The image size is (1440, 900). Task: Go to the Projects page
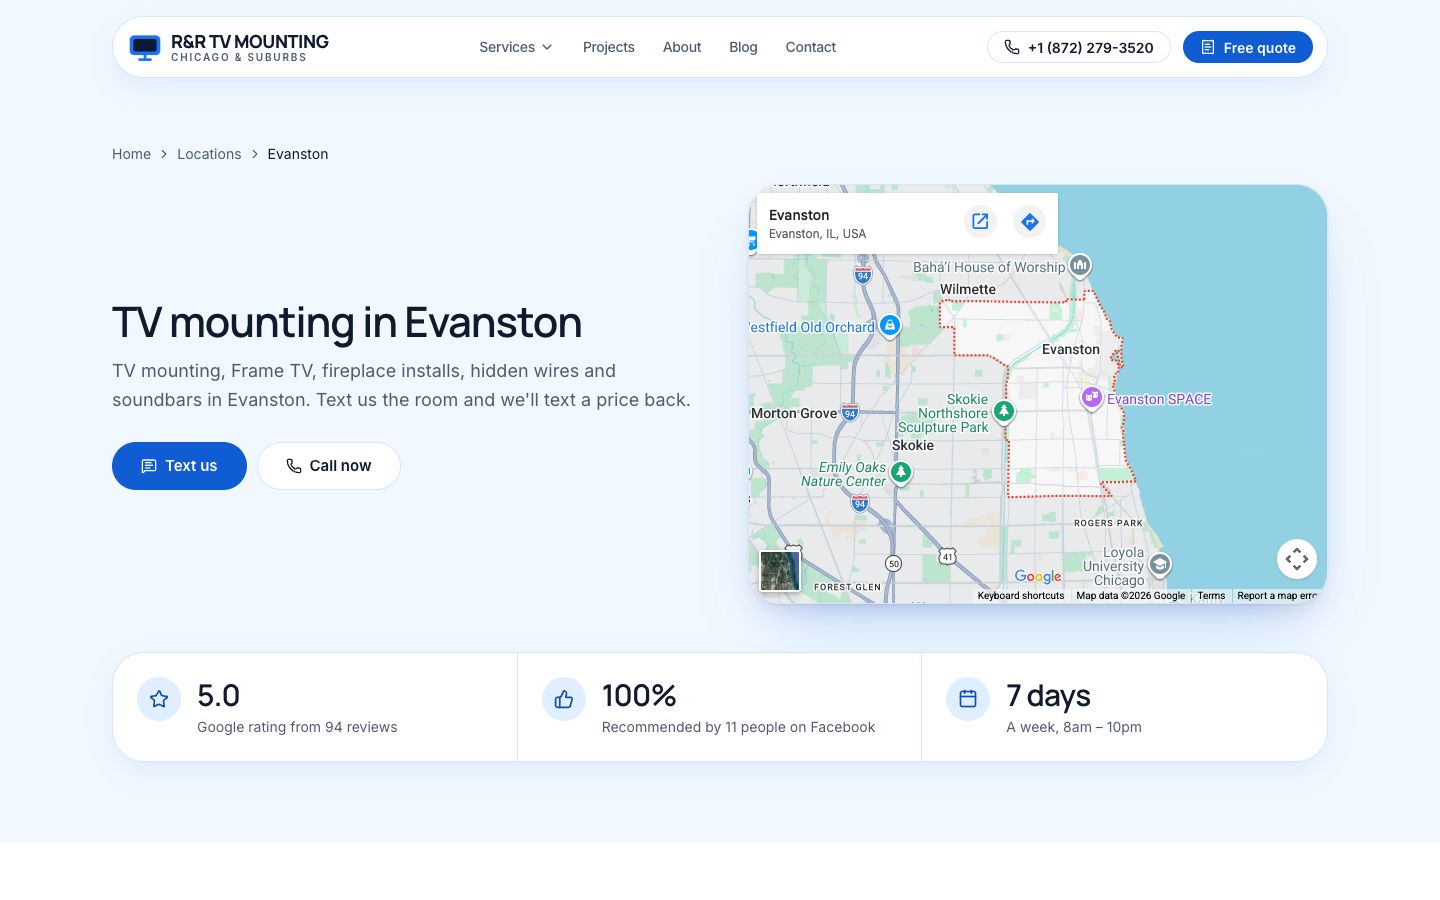tap(609, 47)
